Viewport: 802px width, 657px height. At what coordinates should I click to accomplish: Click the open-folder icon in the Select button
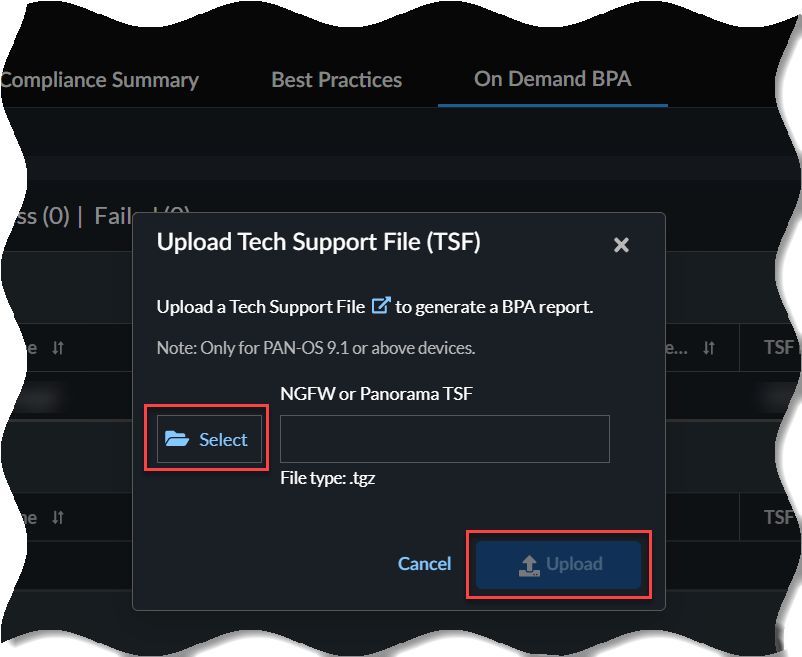tap(177, 439)
